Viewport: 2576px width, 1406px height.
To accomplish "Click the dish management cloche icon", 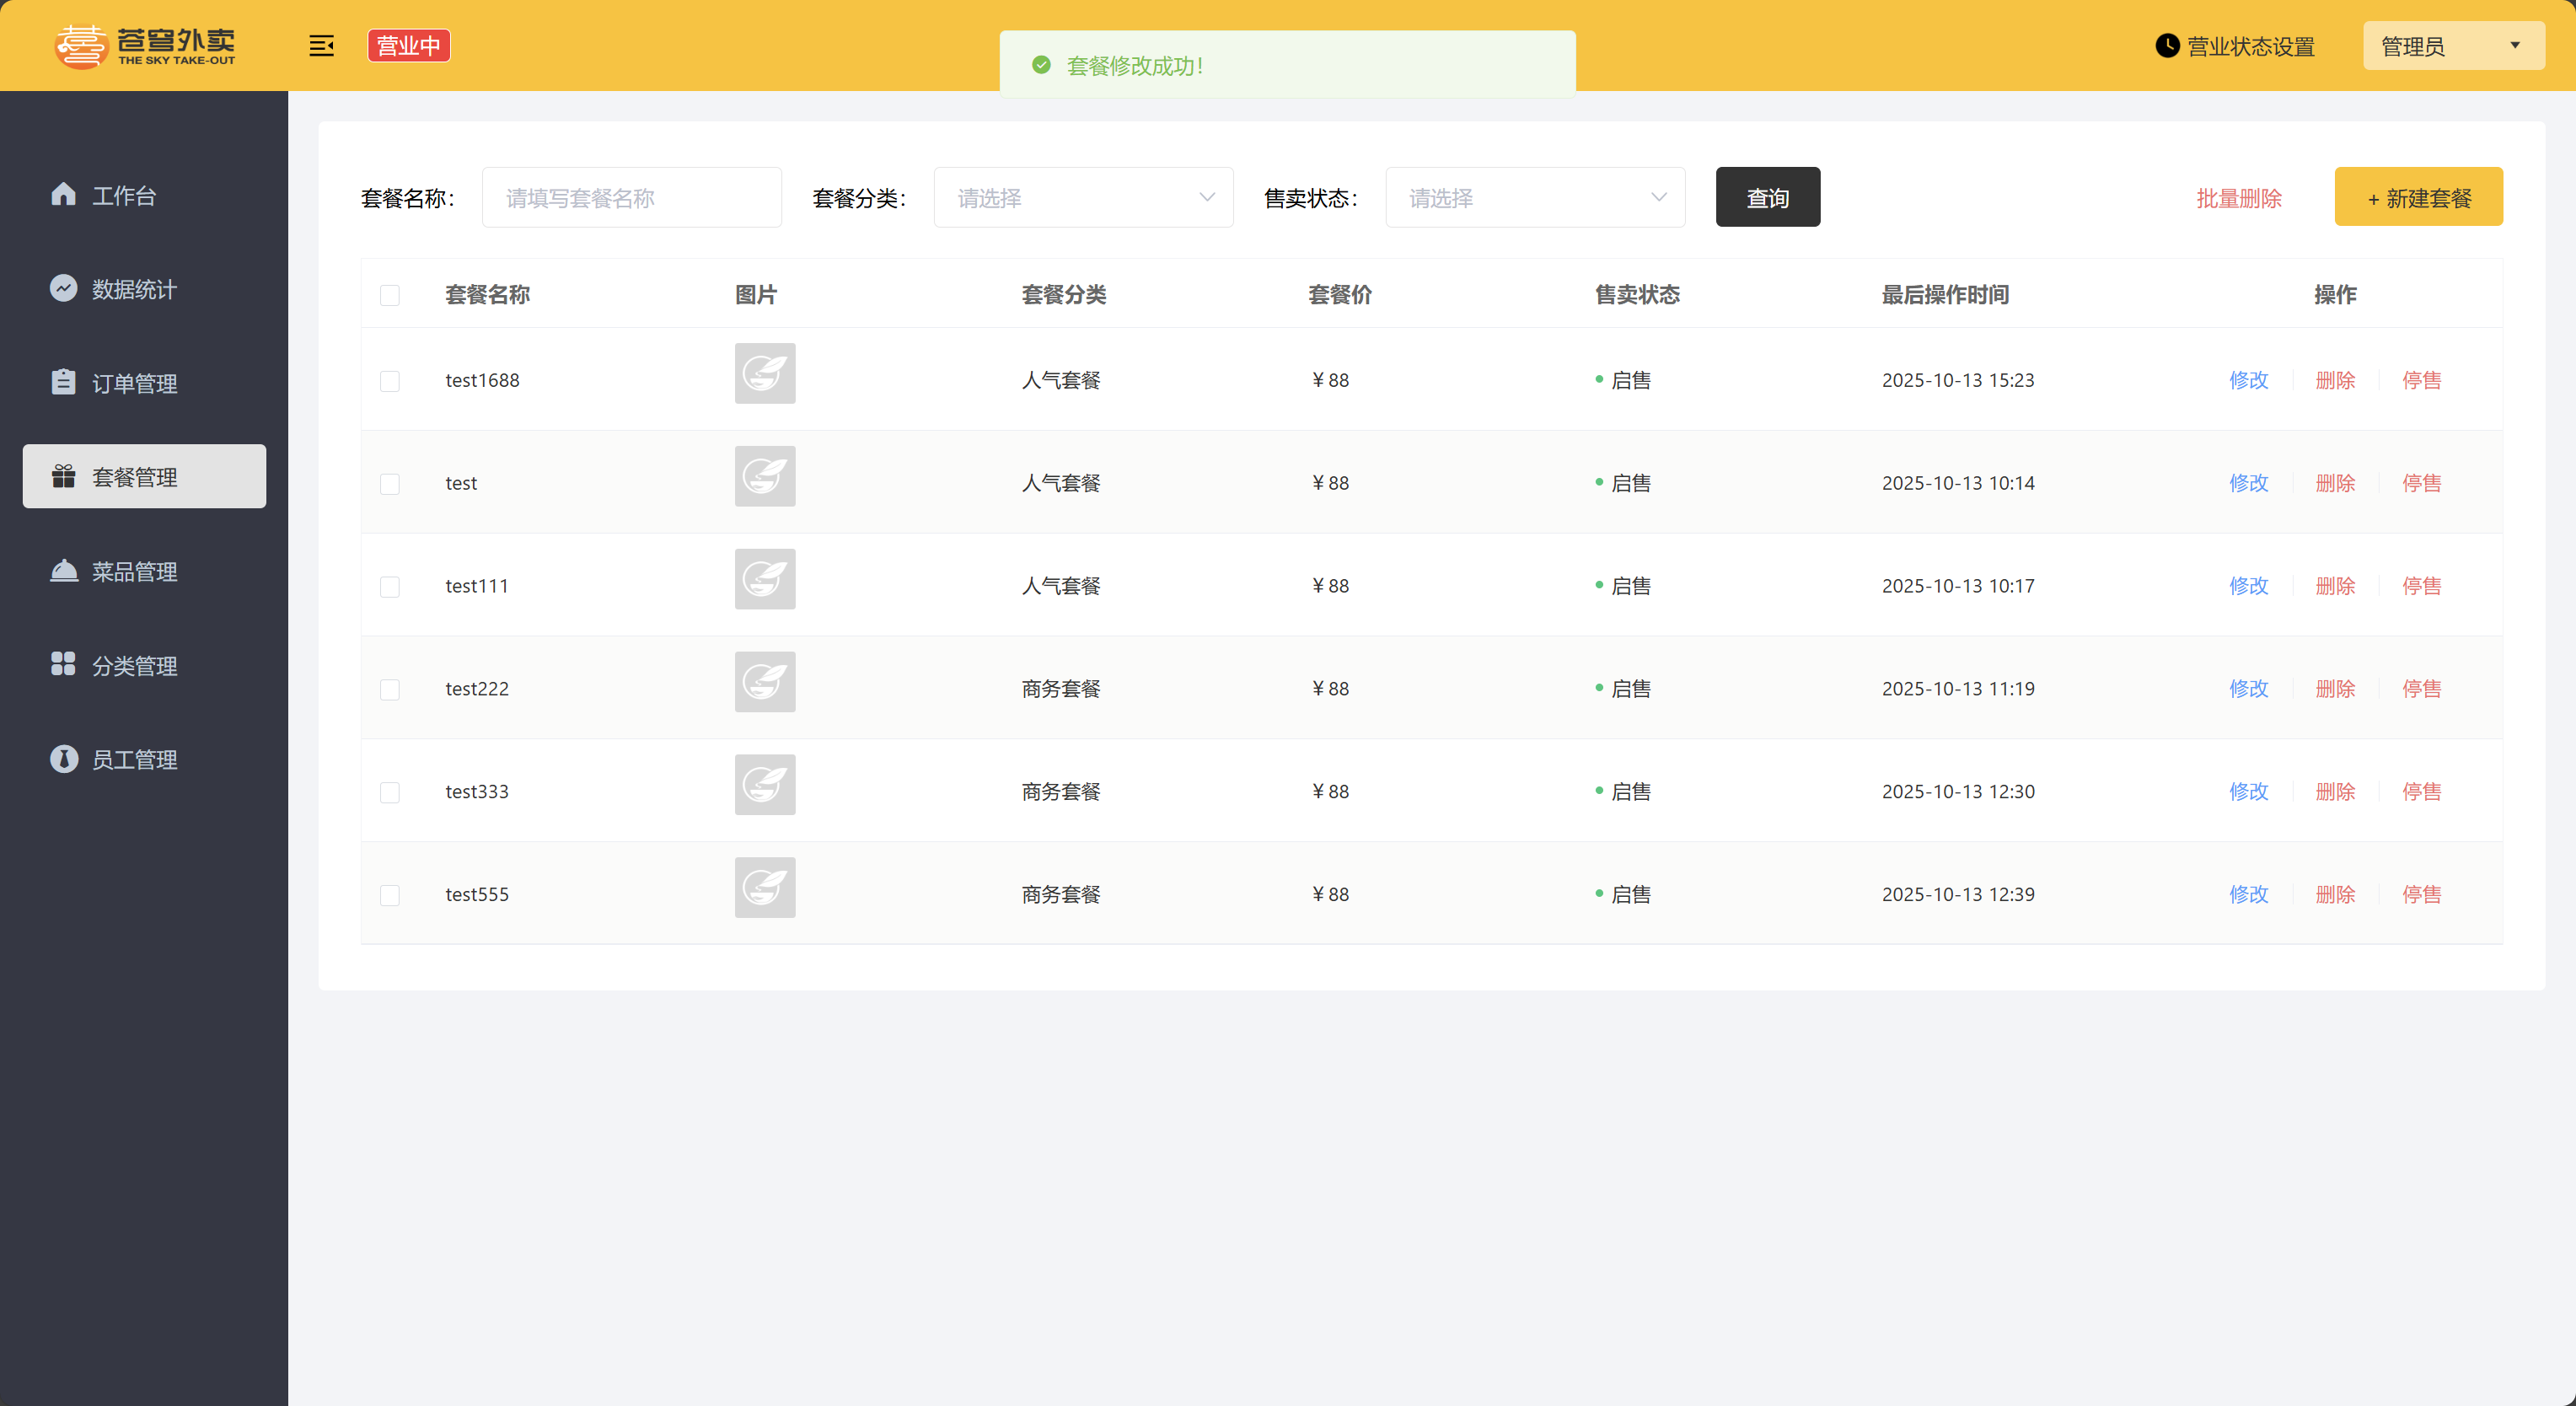I will 63,570.
